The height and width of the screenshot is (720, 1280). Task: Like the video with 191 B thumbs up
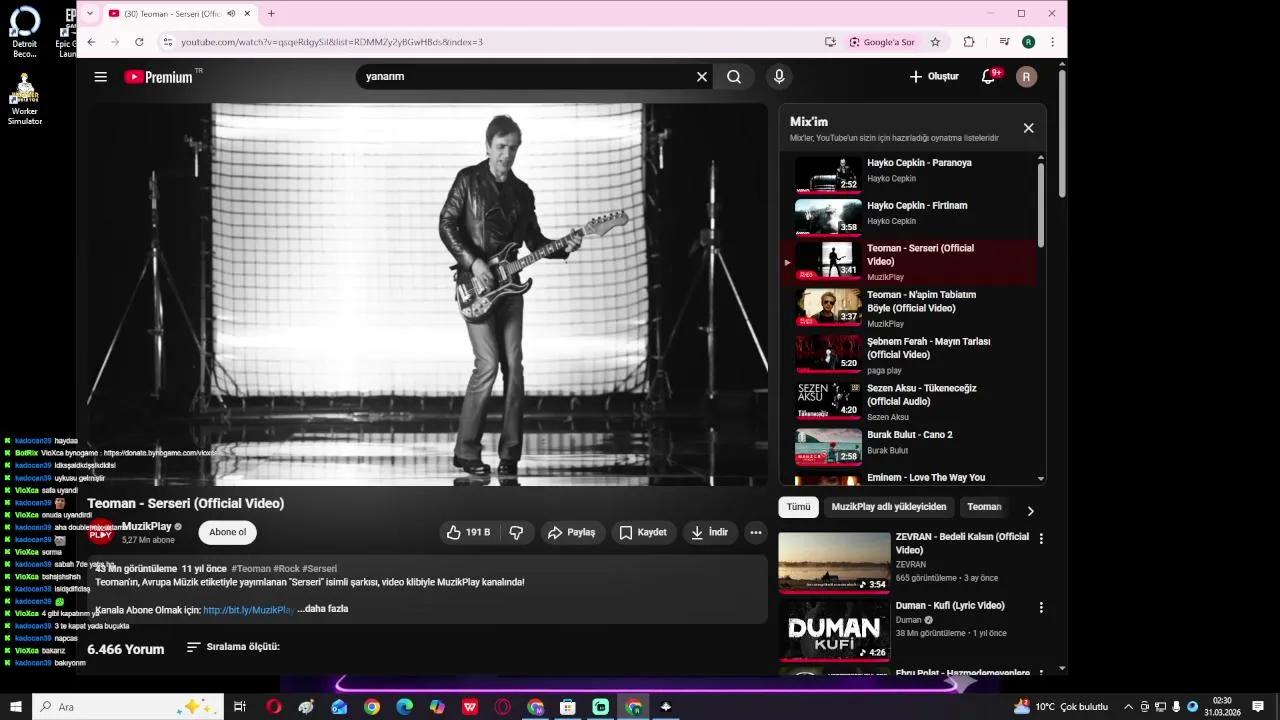[x=469, y=532]
